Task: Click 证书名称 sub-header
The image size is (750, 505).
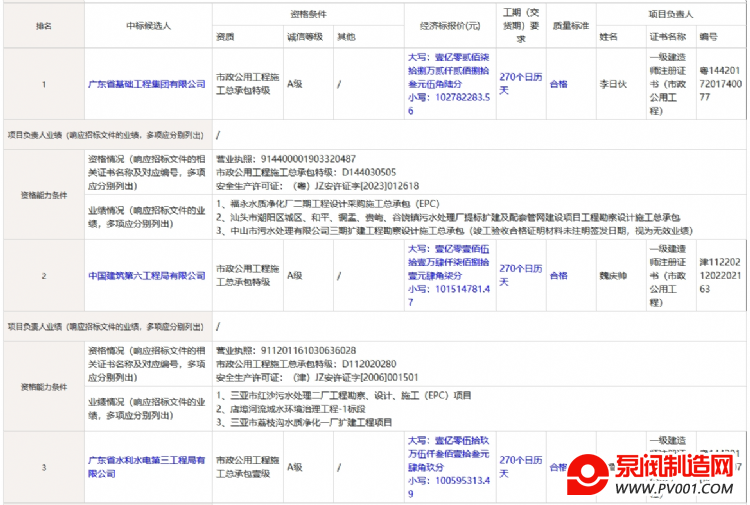Action: tap(668, 37)
